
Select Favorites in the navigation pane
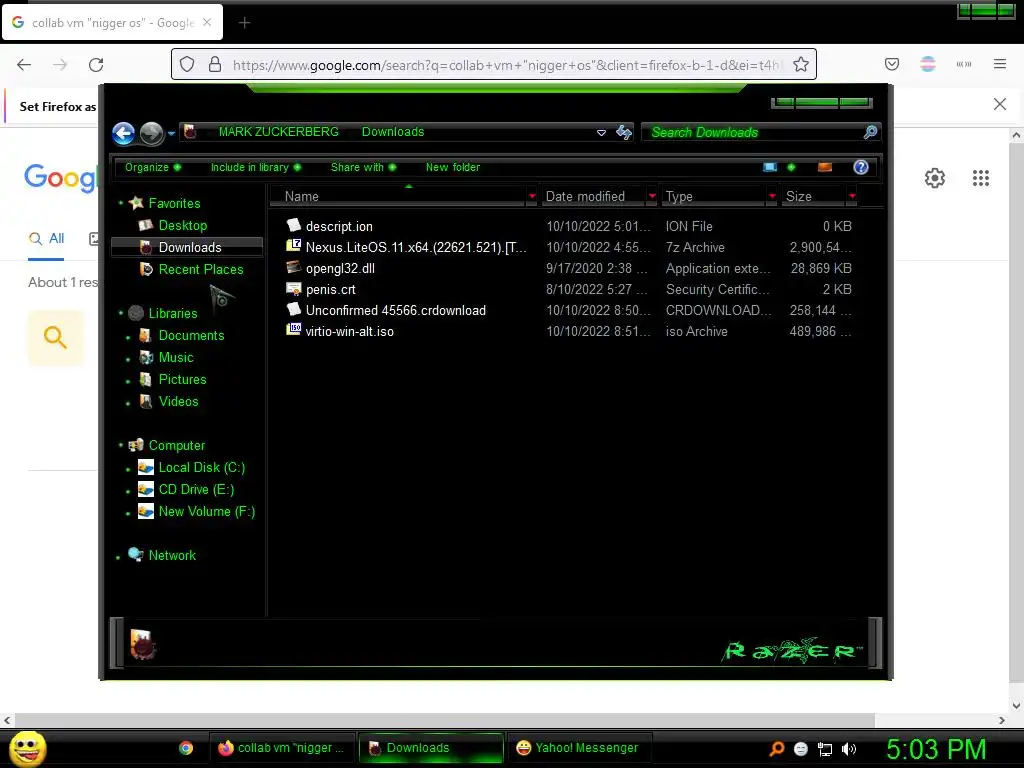click(x=174, y=203)
